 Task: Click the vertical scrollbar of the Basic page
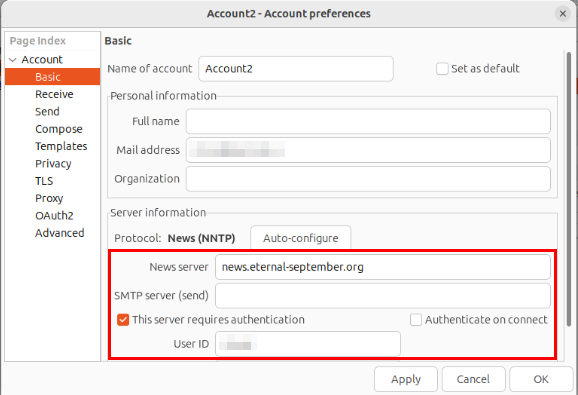pyautogui.click(x=569, y=189)
